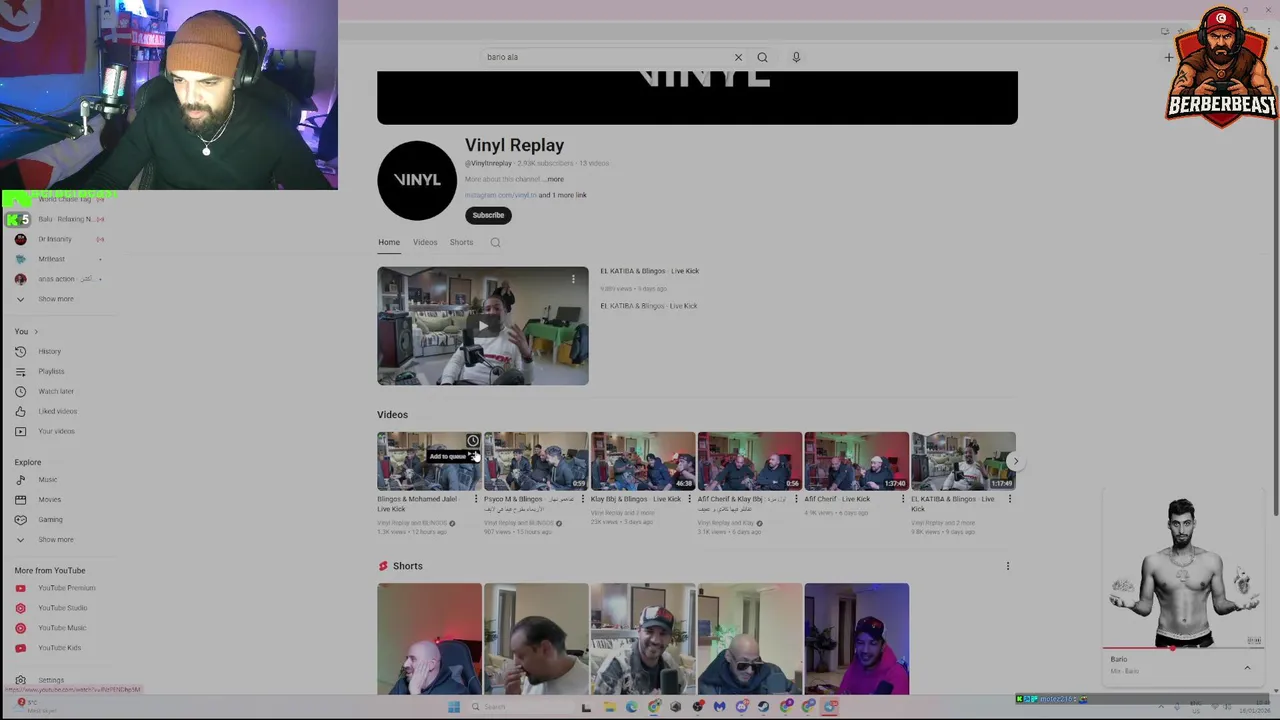Open the Shorts section options menu
Viewport: 1280px width, 720px height.
coord(1007,566)
